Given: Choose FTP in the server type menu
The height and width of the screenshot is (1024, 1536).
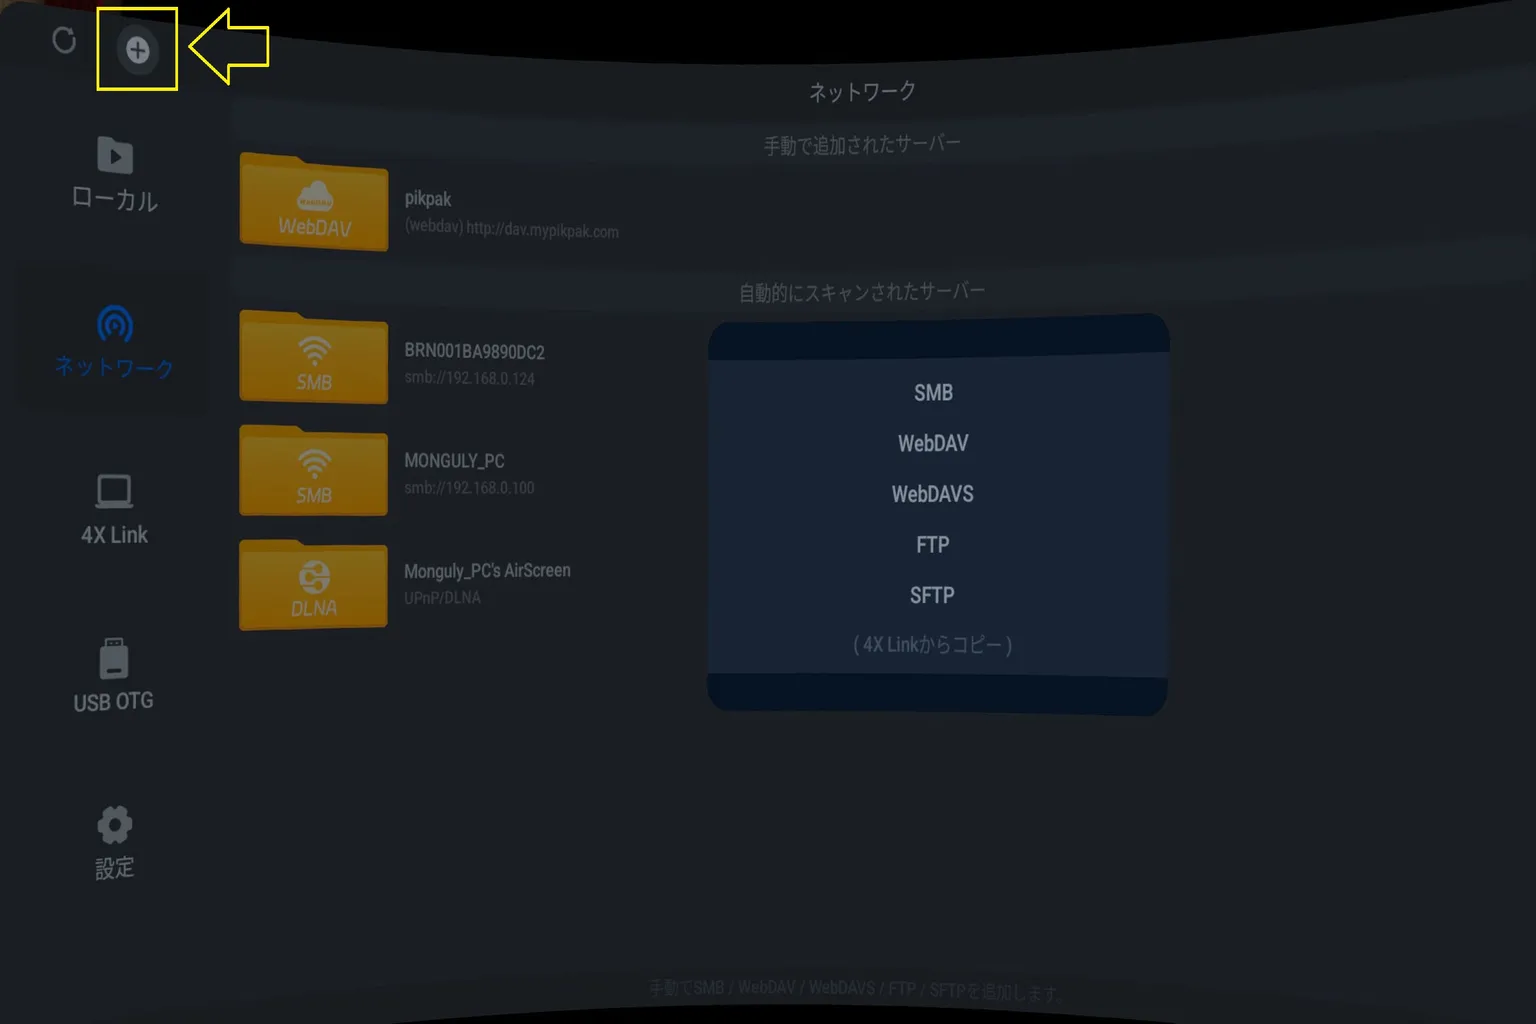Looking at the screenshot, I should [x=933, y=545].
